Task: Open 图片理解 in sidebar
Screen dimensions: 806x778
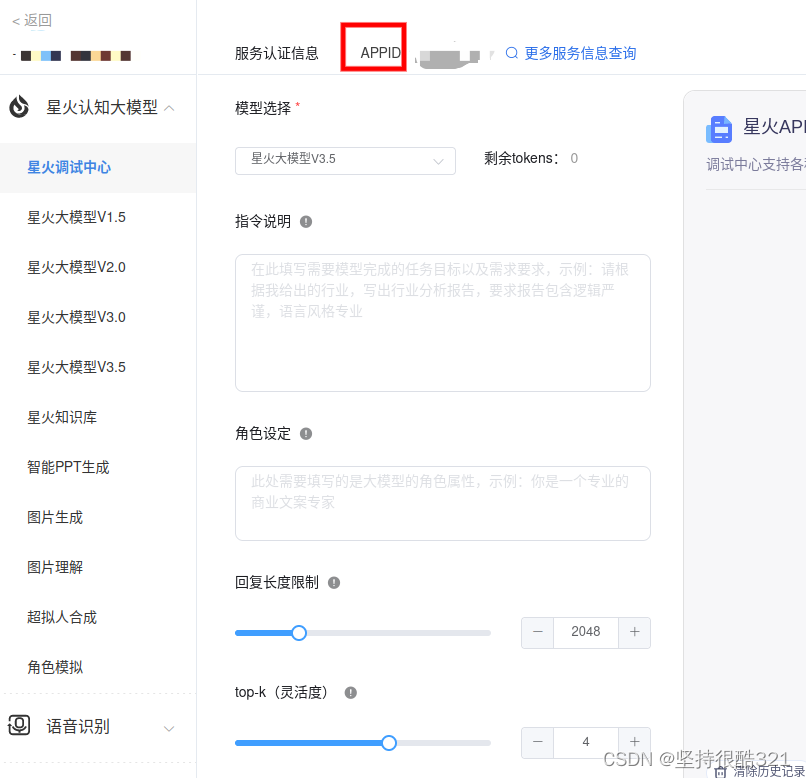Action: pyautogui.click(x=55, y=567)
